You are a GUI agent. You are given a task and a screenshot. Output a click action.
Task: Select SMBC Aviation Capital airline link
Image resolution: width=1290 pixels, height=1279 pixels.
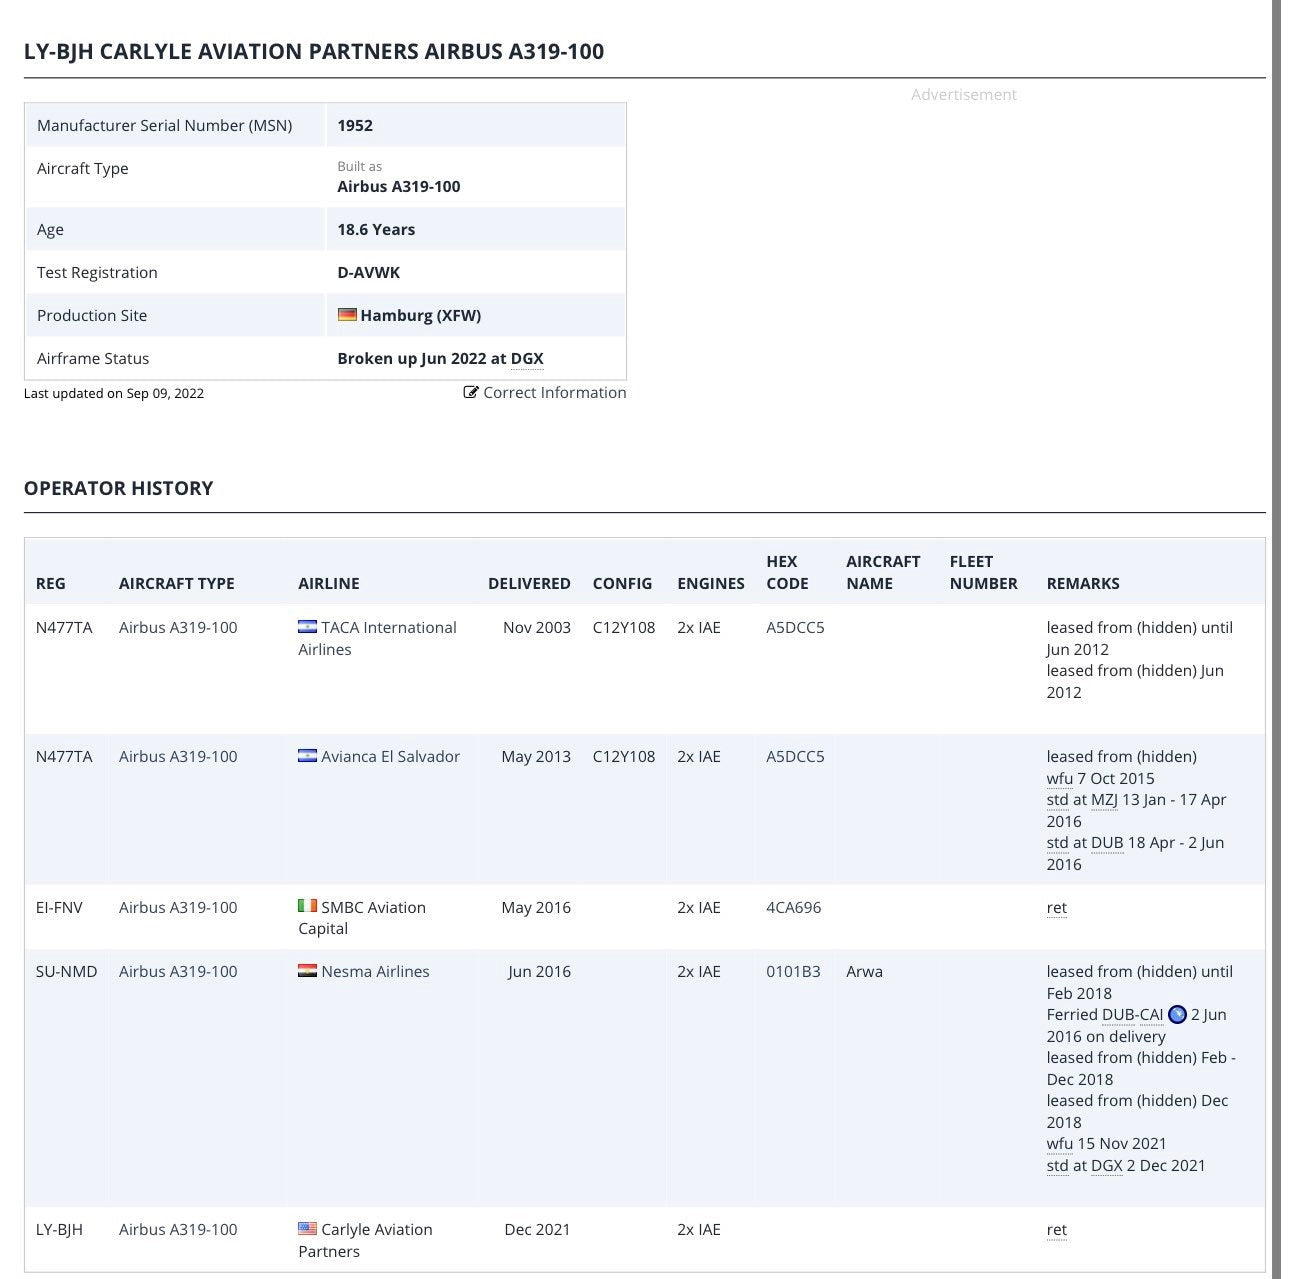tap(362, 918)
